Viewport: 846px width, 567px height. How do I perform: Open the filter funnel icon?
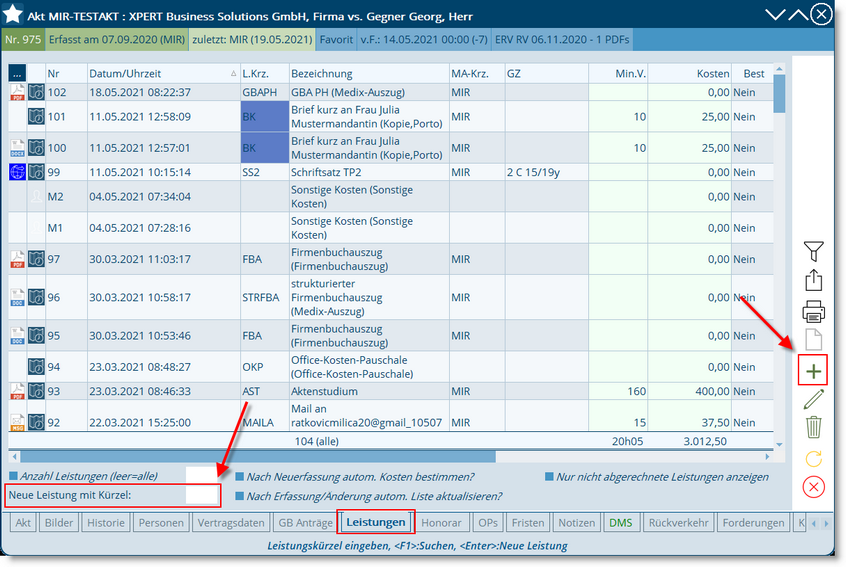813,251
